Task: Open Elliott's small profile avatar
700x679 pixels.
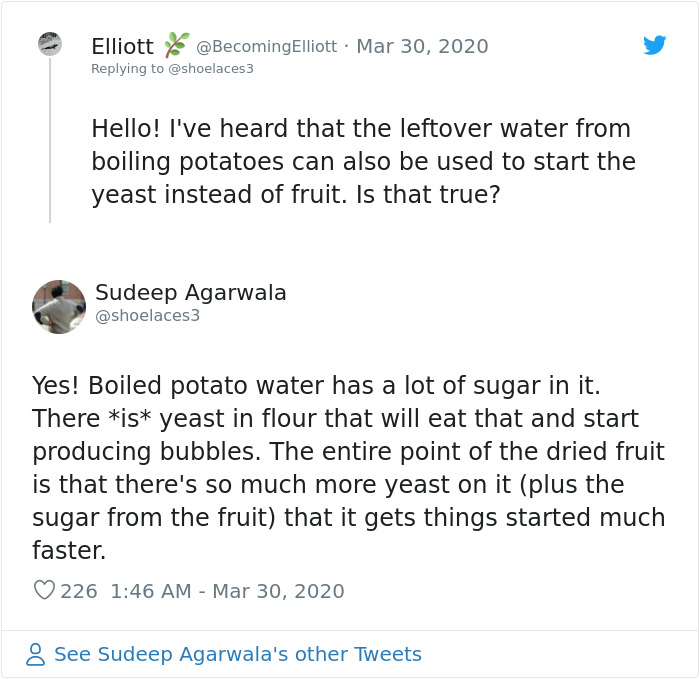Action: pos(50,44)
